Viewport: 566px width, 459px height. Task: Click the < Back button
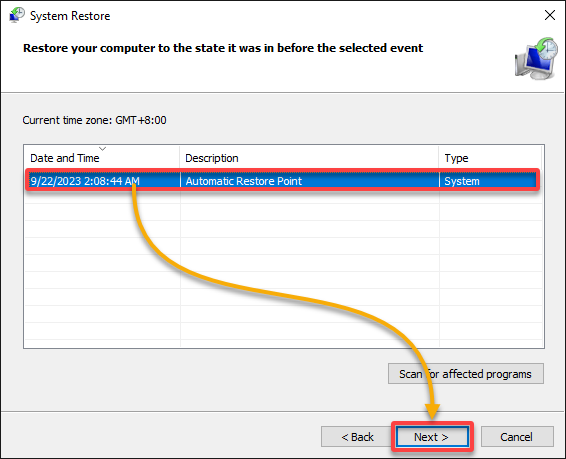tap(357, 437)
